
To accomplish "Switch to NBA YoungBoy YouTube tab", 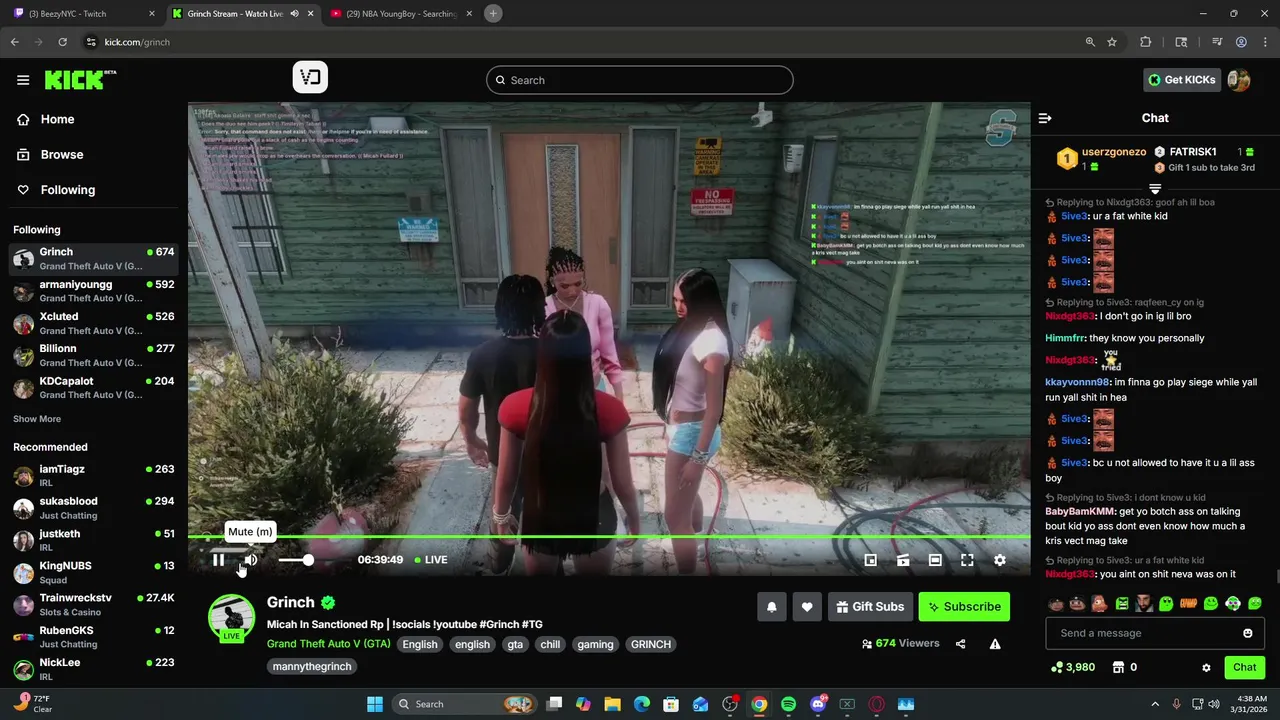I will pyautogui.click(x=400, y=14).
